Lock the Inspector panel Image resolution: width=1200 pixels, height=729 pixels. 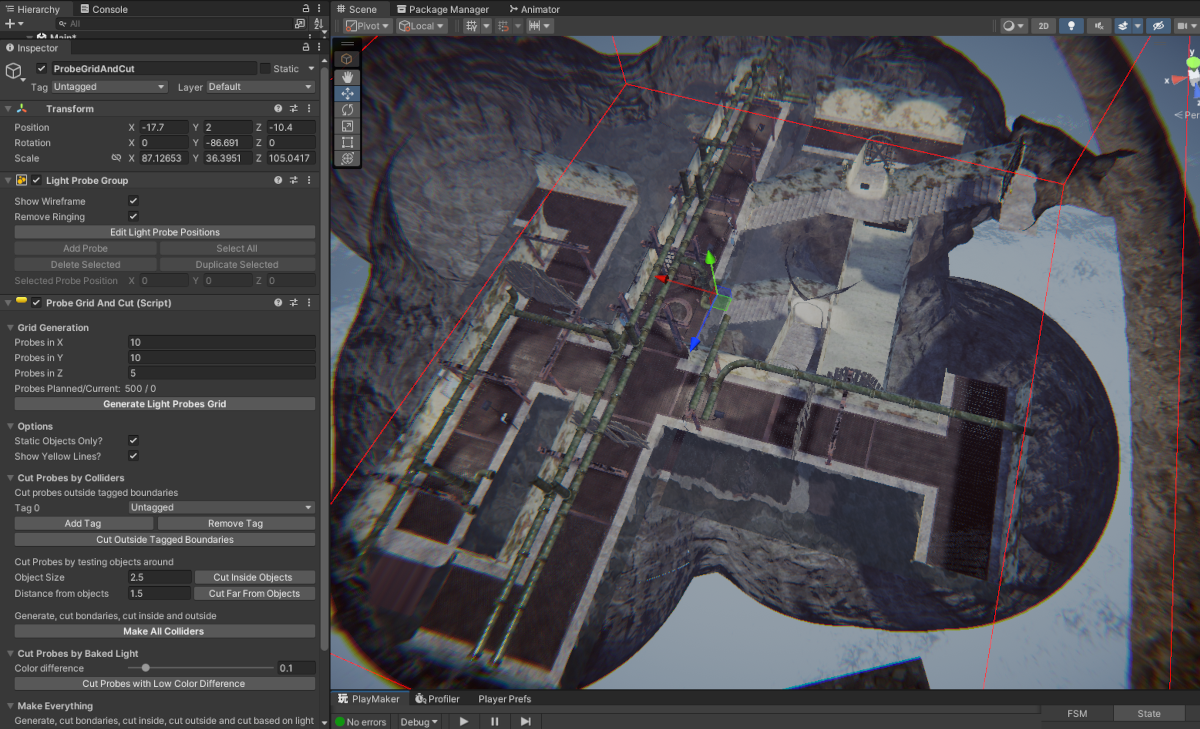click(x=306, y=47)
